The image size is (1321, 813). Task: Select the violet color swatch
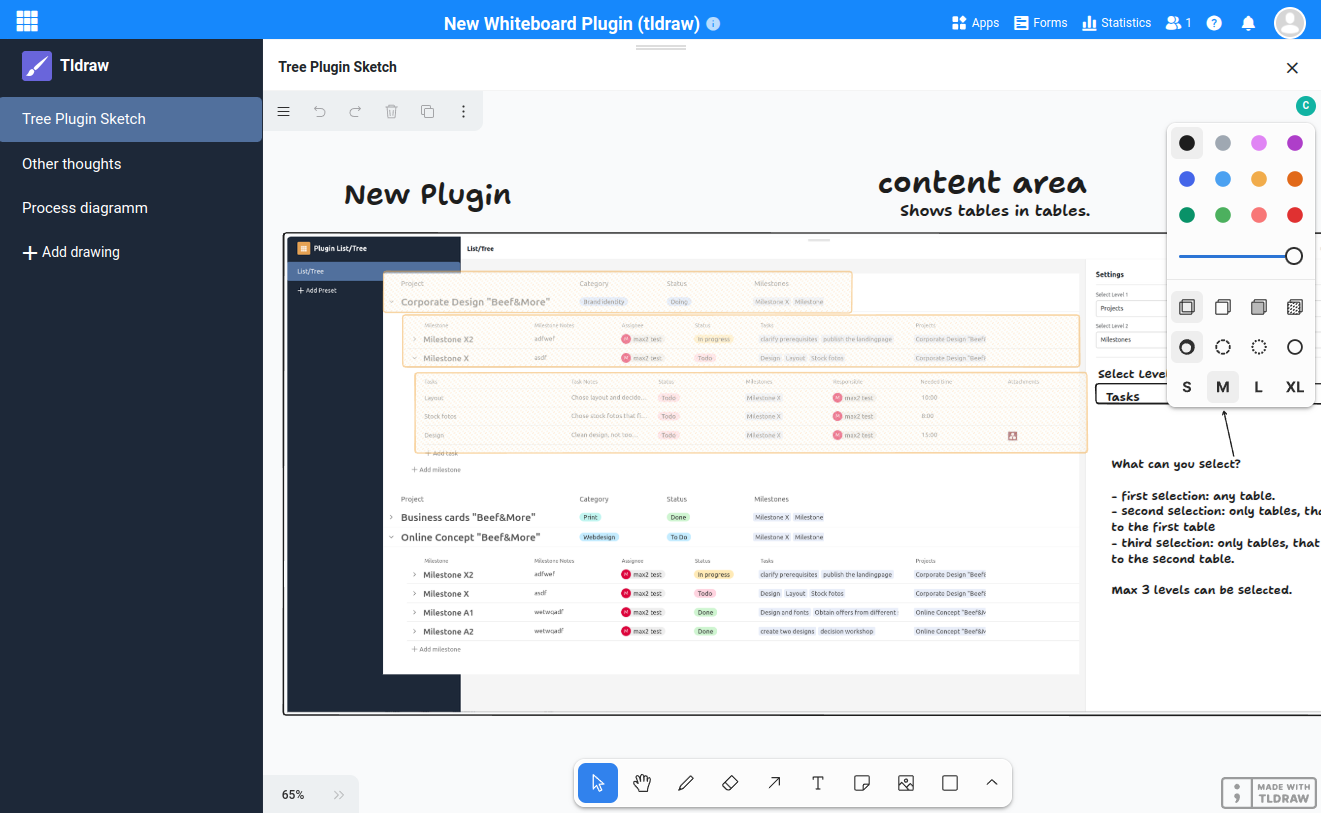click(x=1295, y=143)
